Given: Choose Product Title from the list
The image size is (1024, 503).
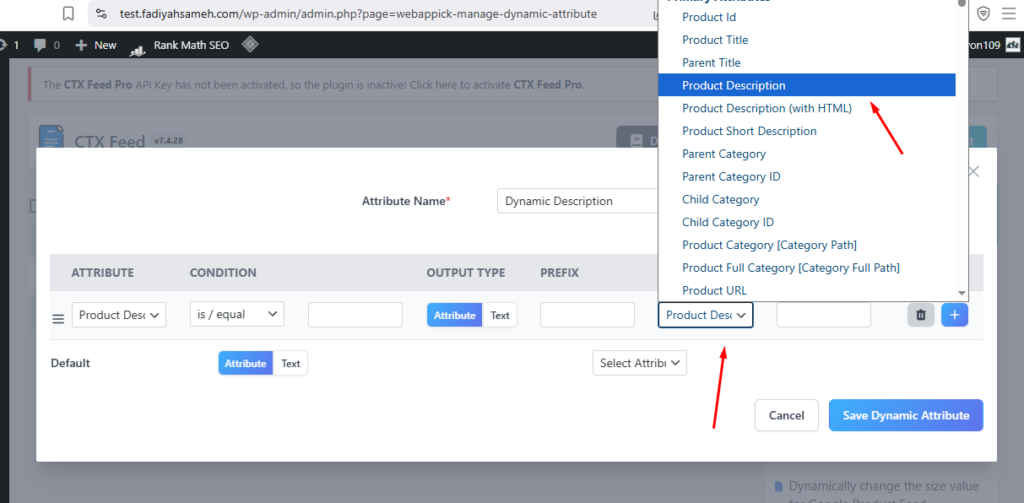Looking at the screenshot, I should (x=807, y=40).
